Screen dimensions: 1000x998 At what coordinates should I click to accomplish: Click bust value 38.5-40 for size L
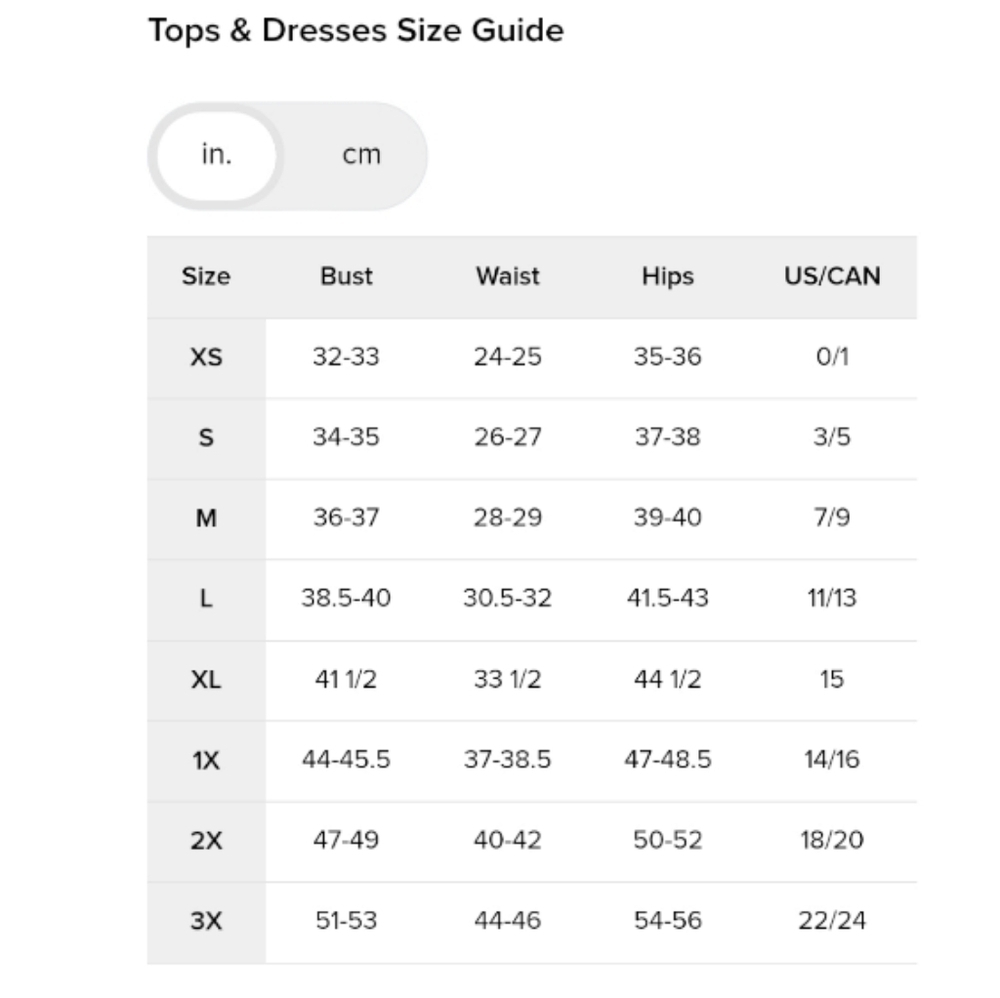(346, 598)
